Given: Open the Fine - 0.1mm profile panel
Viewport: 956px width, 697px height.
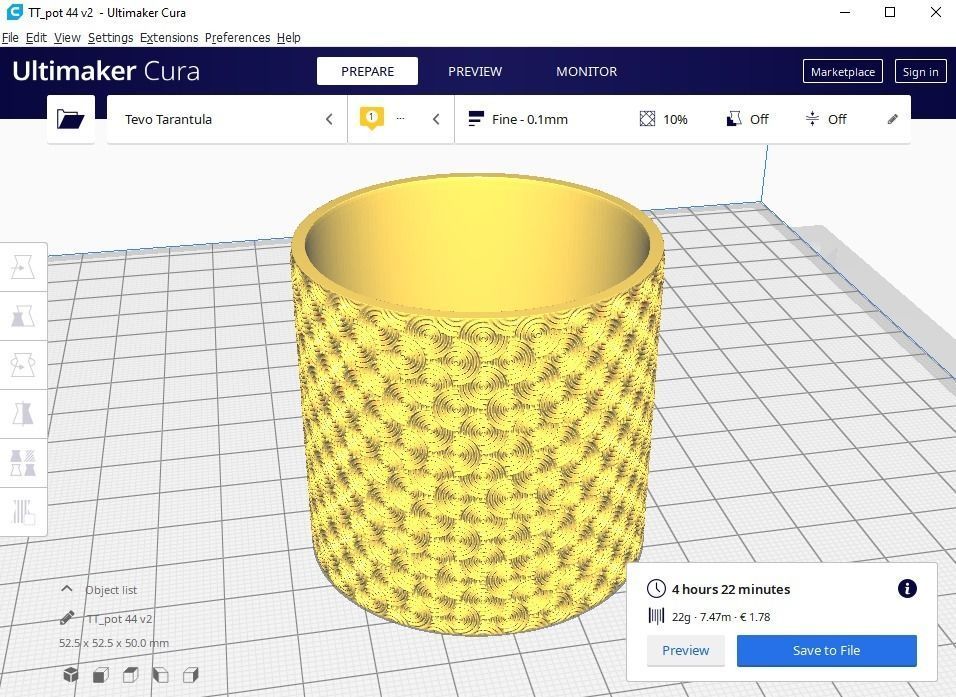Looking at the screenshot, I should pos(683,119).
